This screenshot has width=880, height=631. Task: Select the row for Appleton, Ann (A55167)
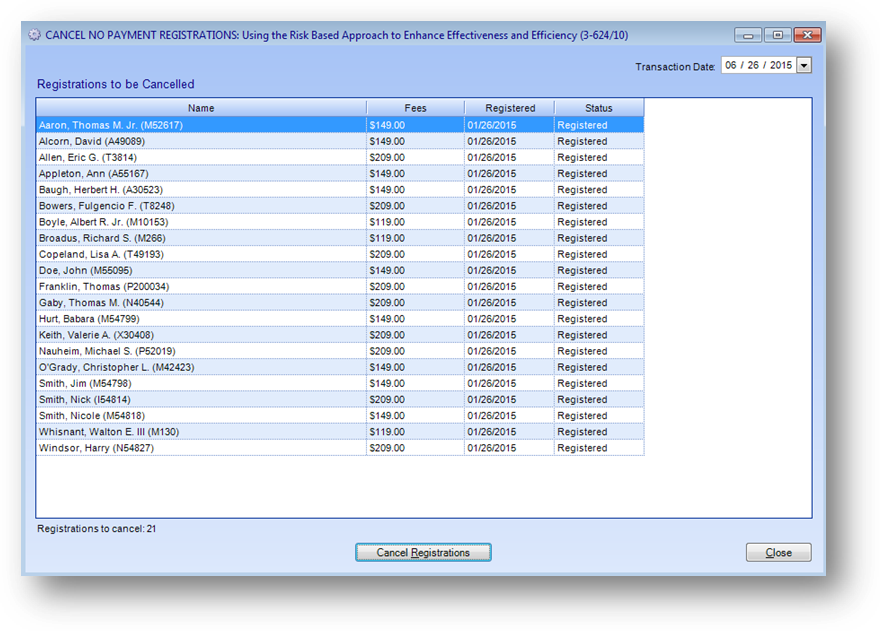(340, 174)
